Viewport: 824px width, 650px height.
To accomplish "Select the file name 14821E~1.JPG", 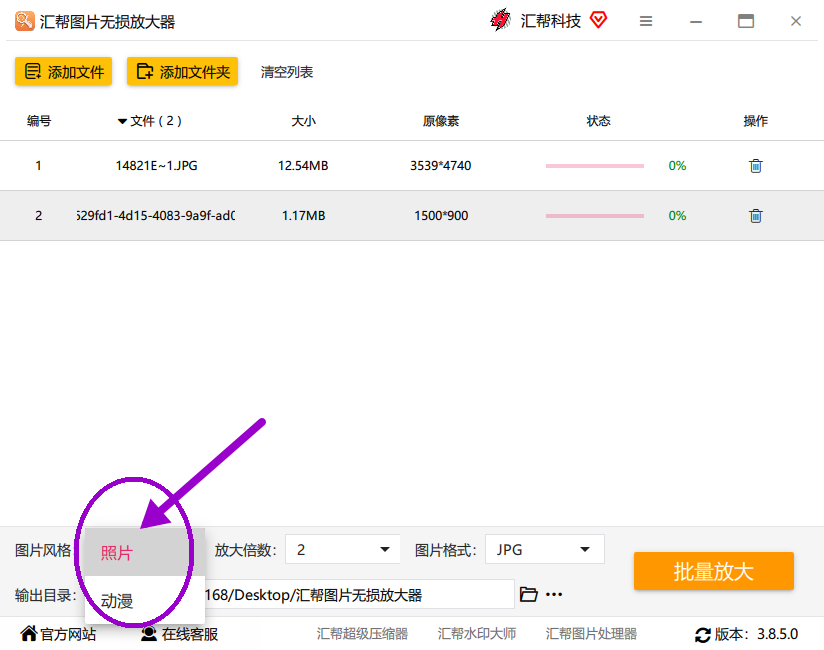I will pyautogui.click(x=157, y=166).
